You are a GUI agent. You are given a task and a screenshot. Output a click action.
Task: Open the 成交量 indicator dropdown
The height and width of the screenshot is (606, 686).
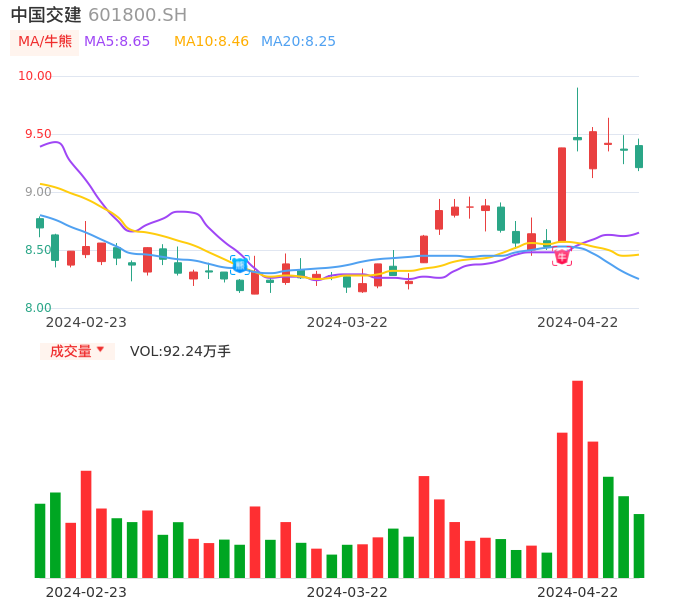(x=77, y=351)
